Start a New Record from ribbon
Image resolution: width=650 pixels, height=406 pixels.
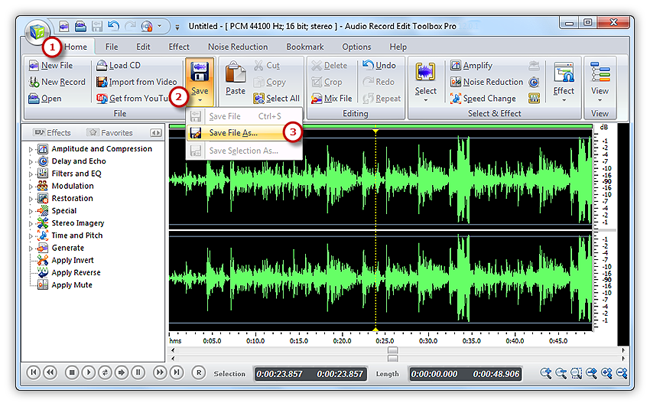click(x=57, y=82)
